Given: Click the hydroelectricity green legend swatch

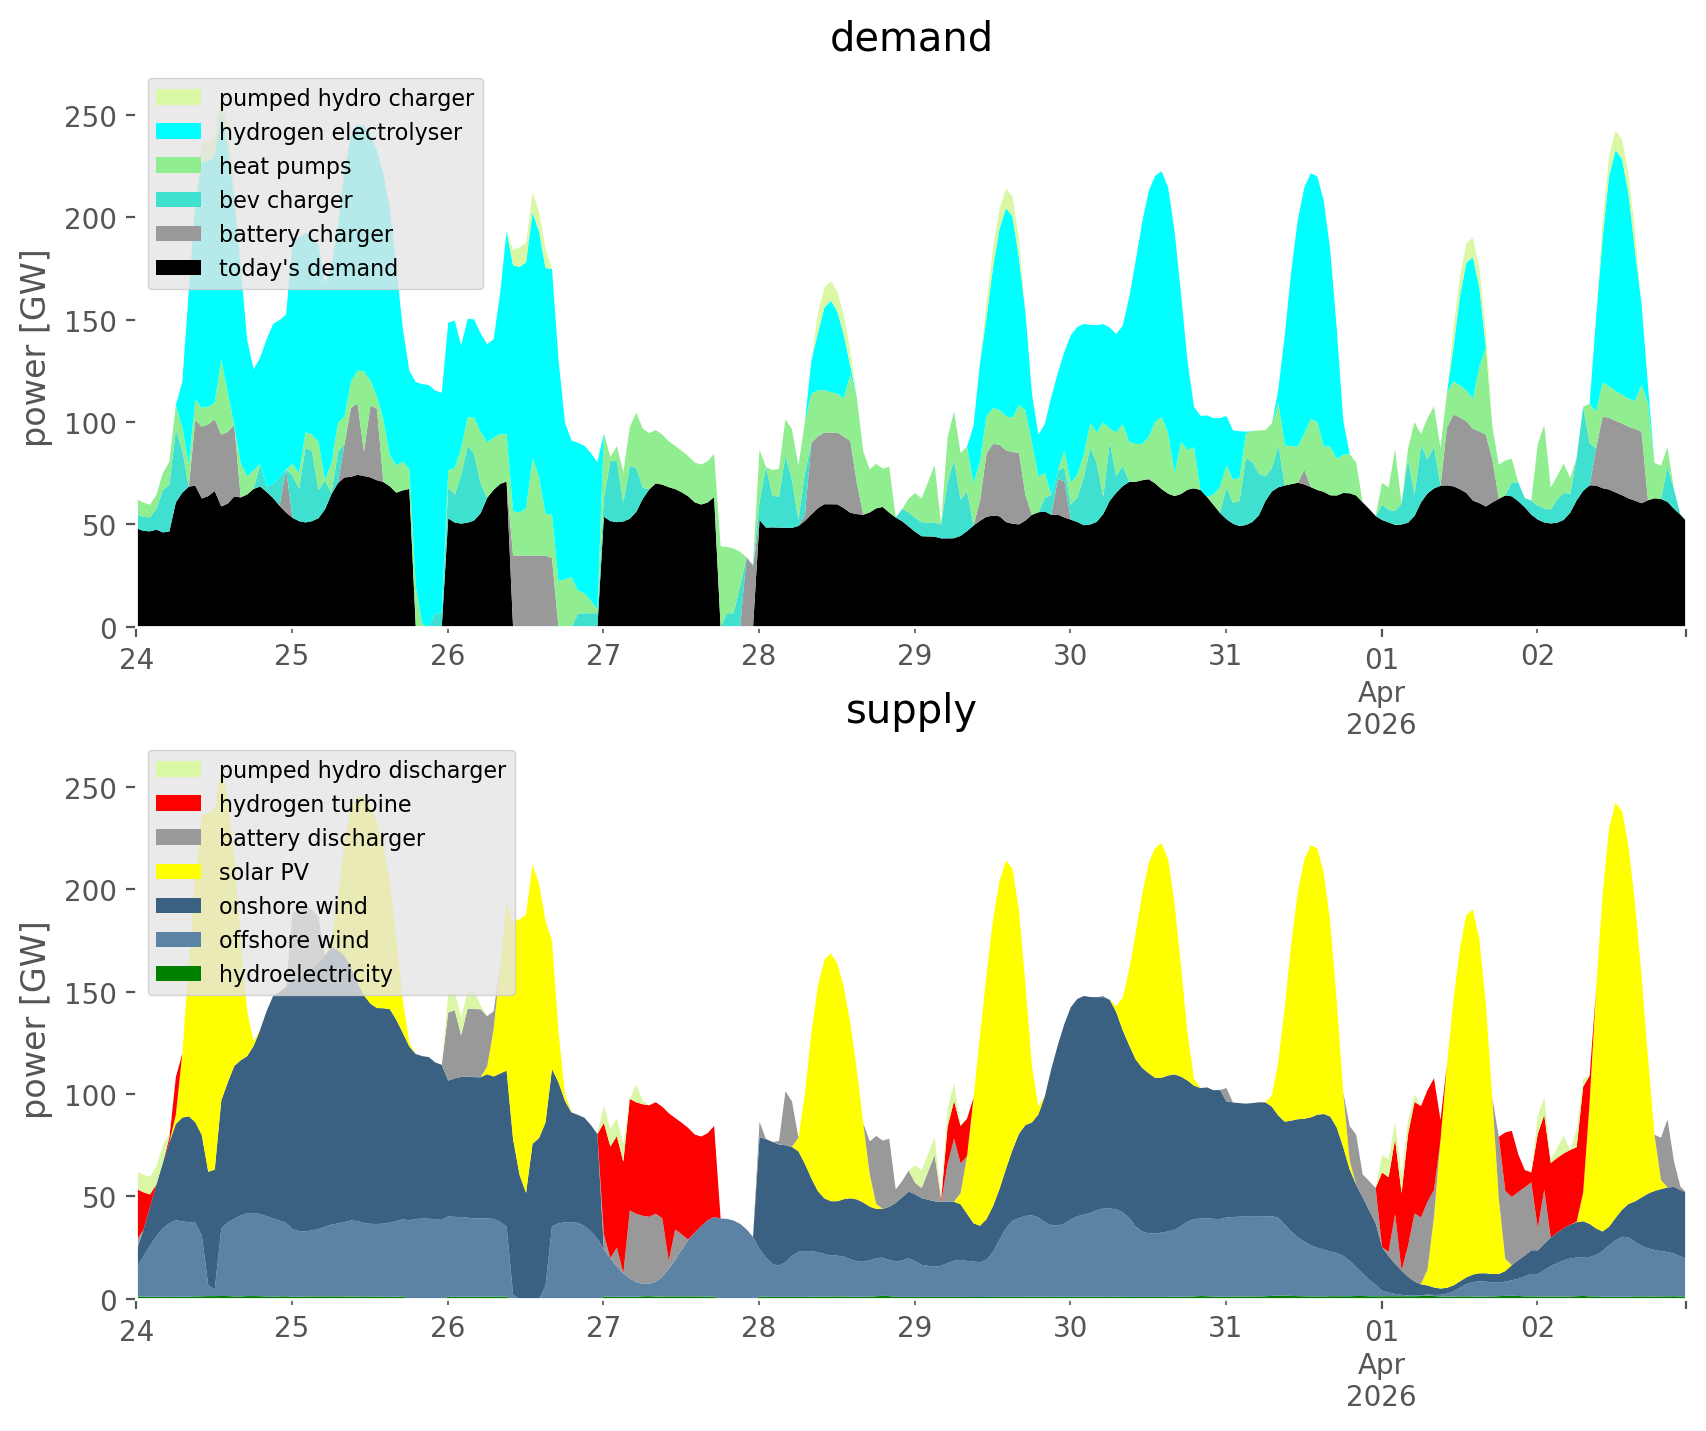Looking at the screenshot, I should click(x=179, y=974).
